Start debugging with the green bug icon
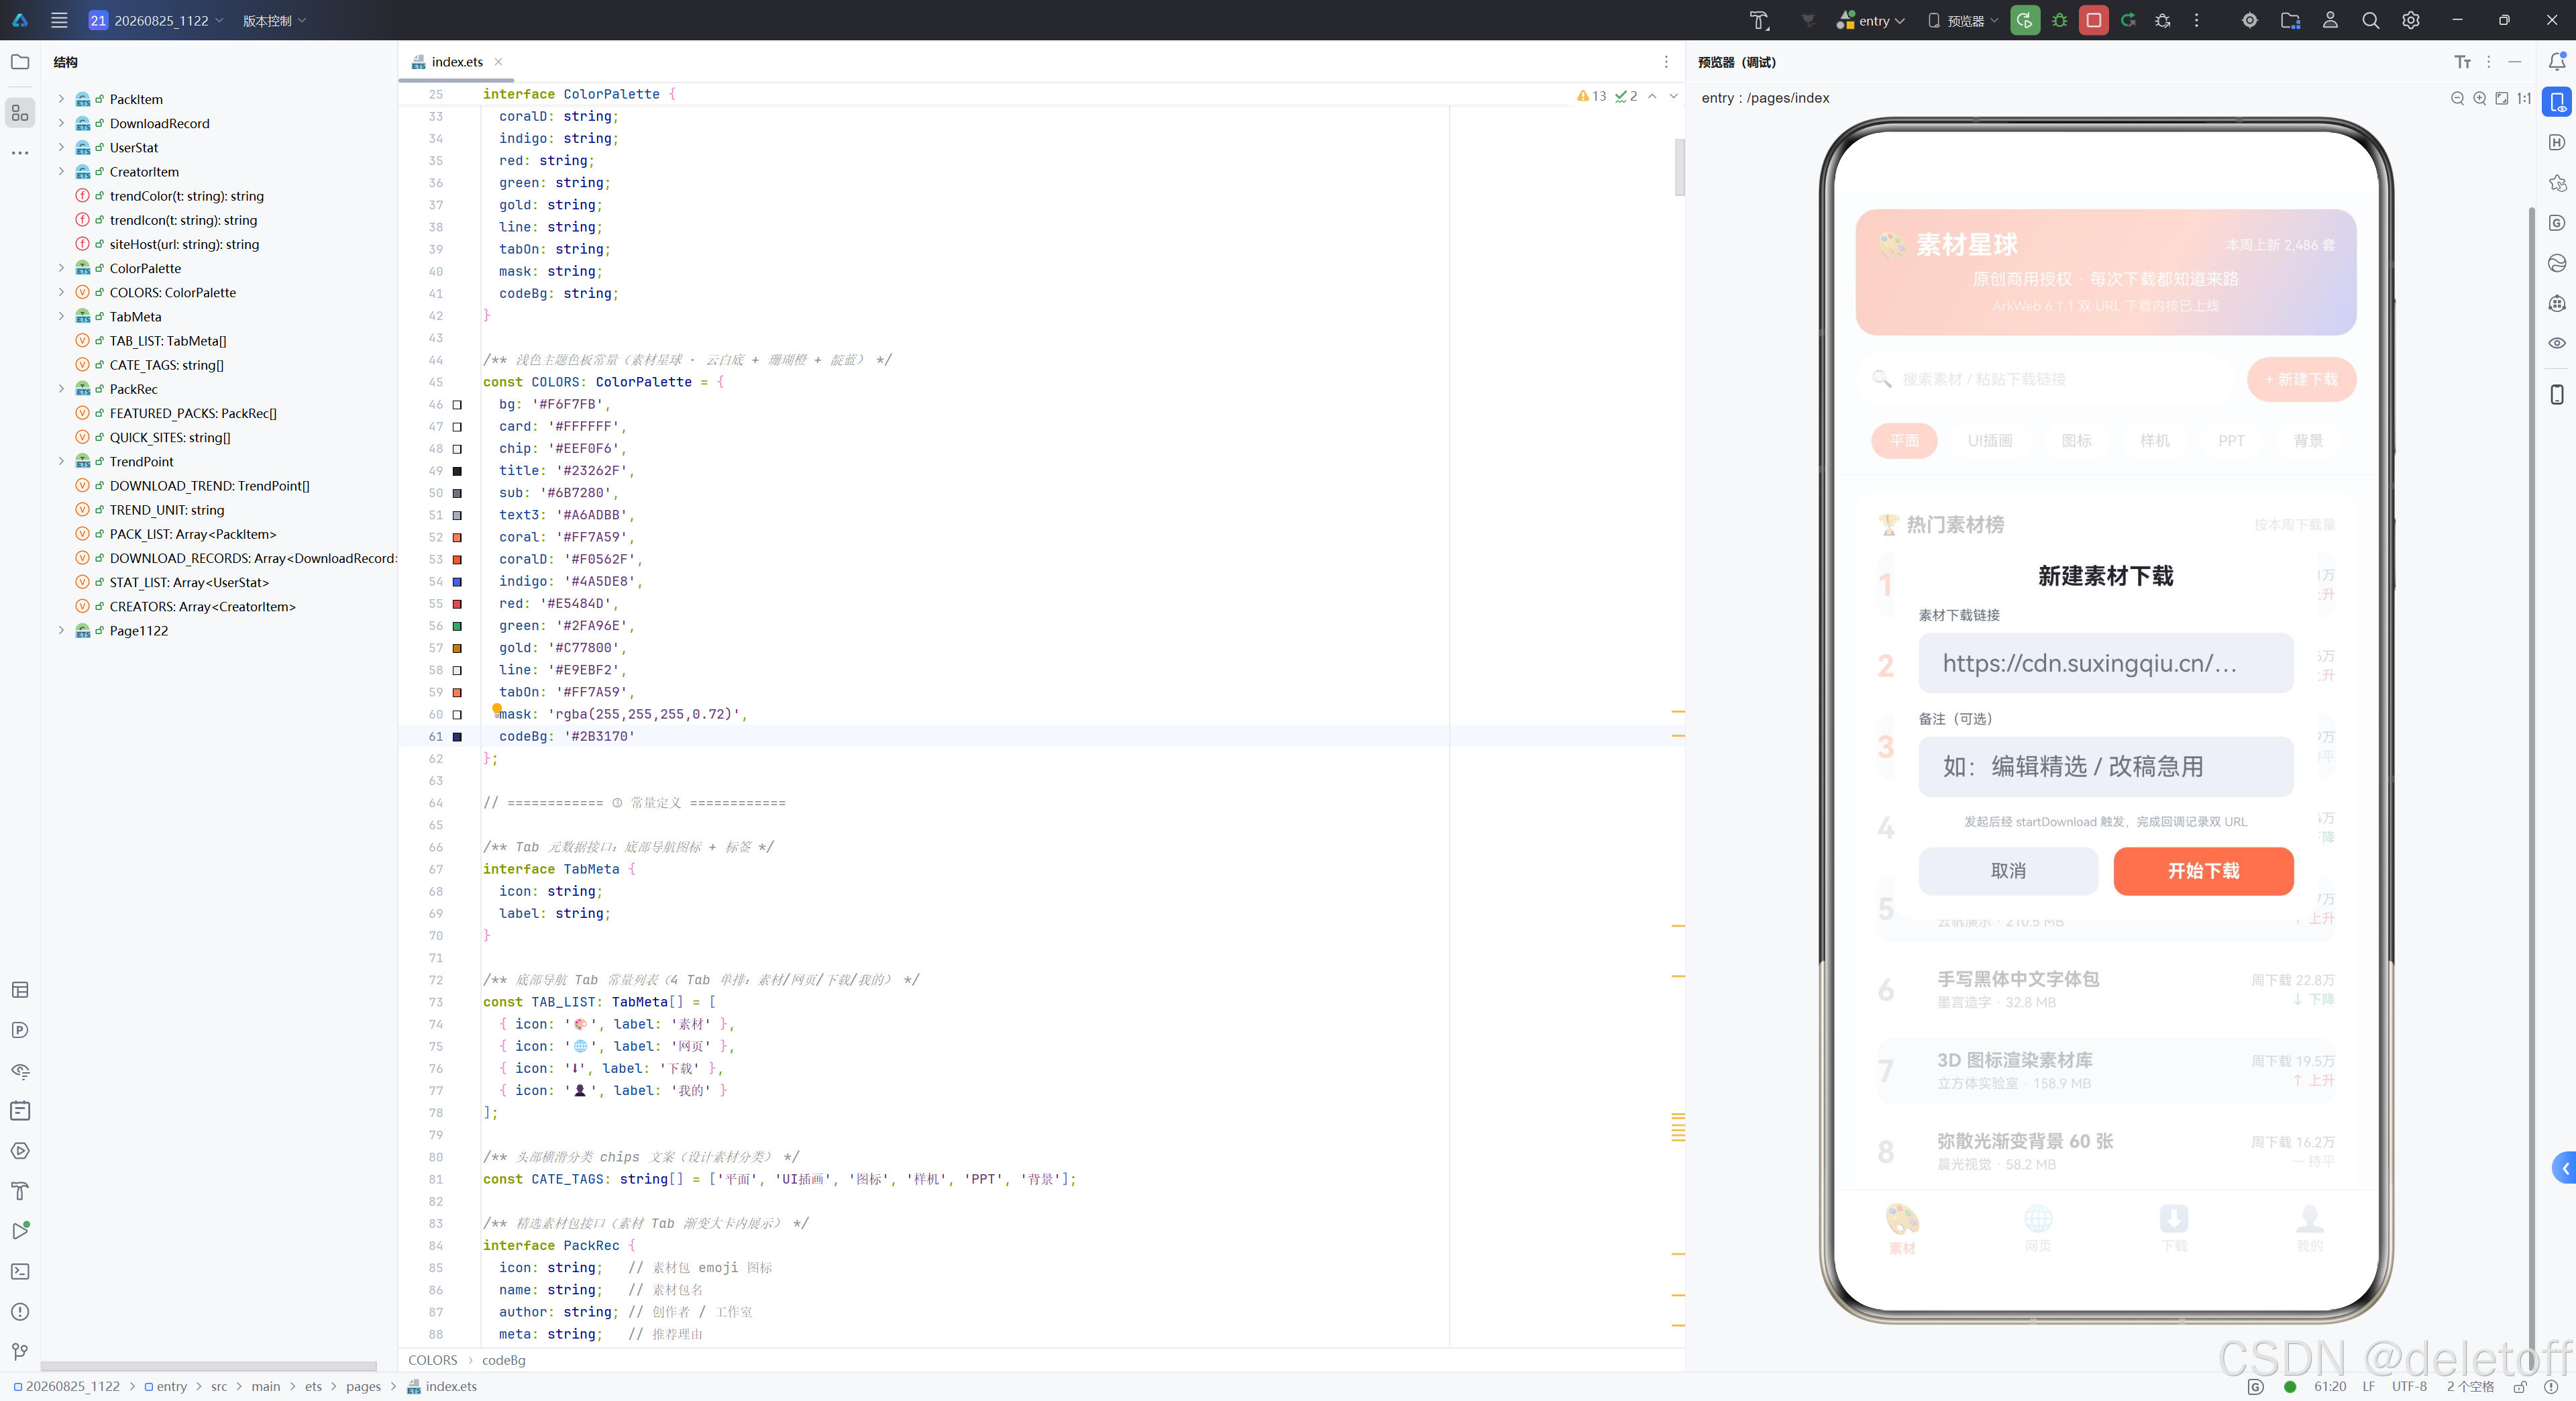This screenshot has width=2576, height=1401. coord(2059,20)
